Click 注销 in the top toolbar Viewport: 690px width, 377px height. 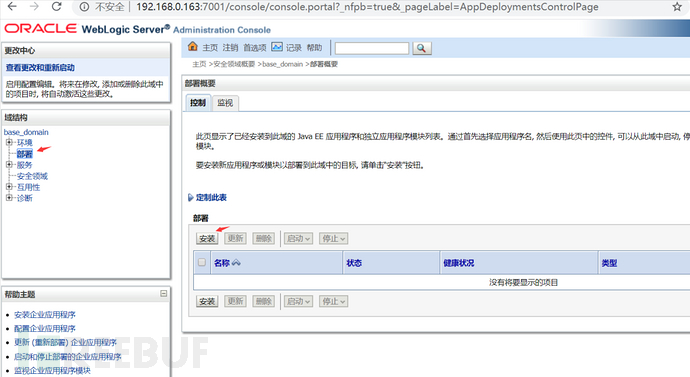tap(230, 48)
